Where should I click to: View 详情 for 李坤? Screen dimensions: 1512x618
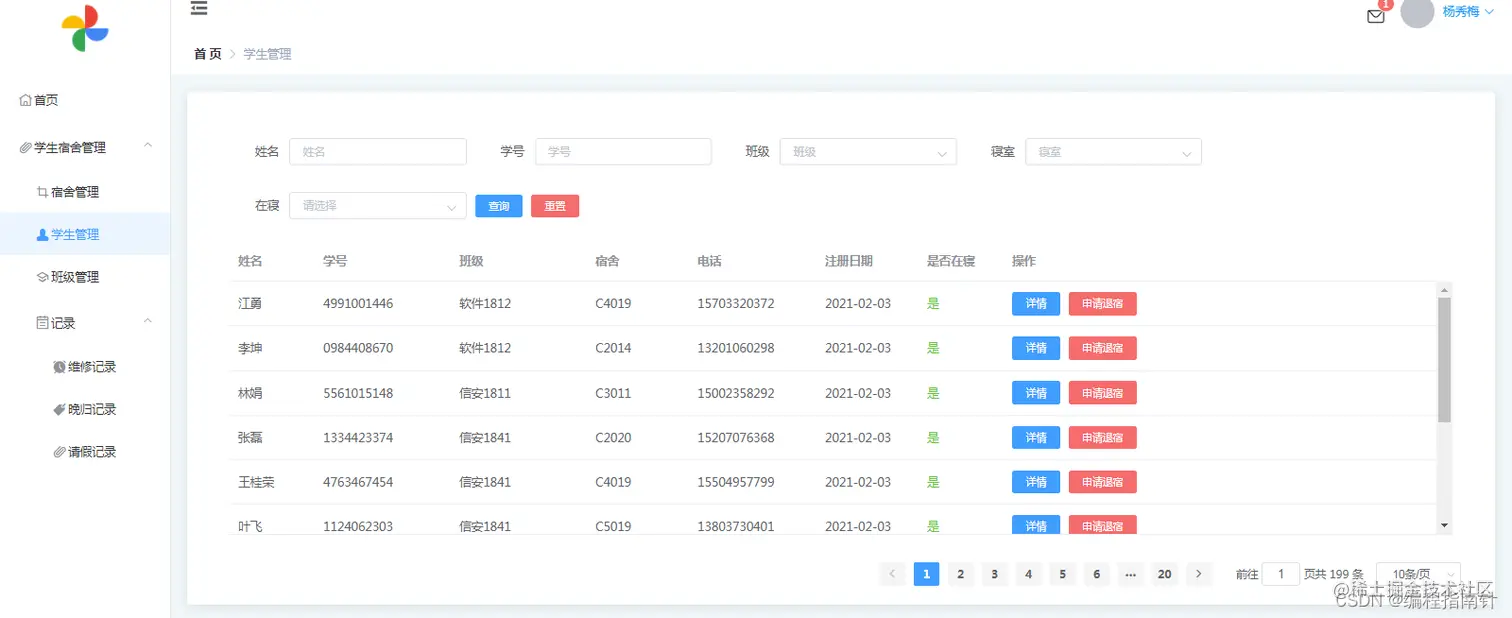point(1036,348)
